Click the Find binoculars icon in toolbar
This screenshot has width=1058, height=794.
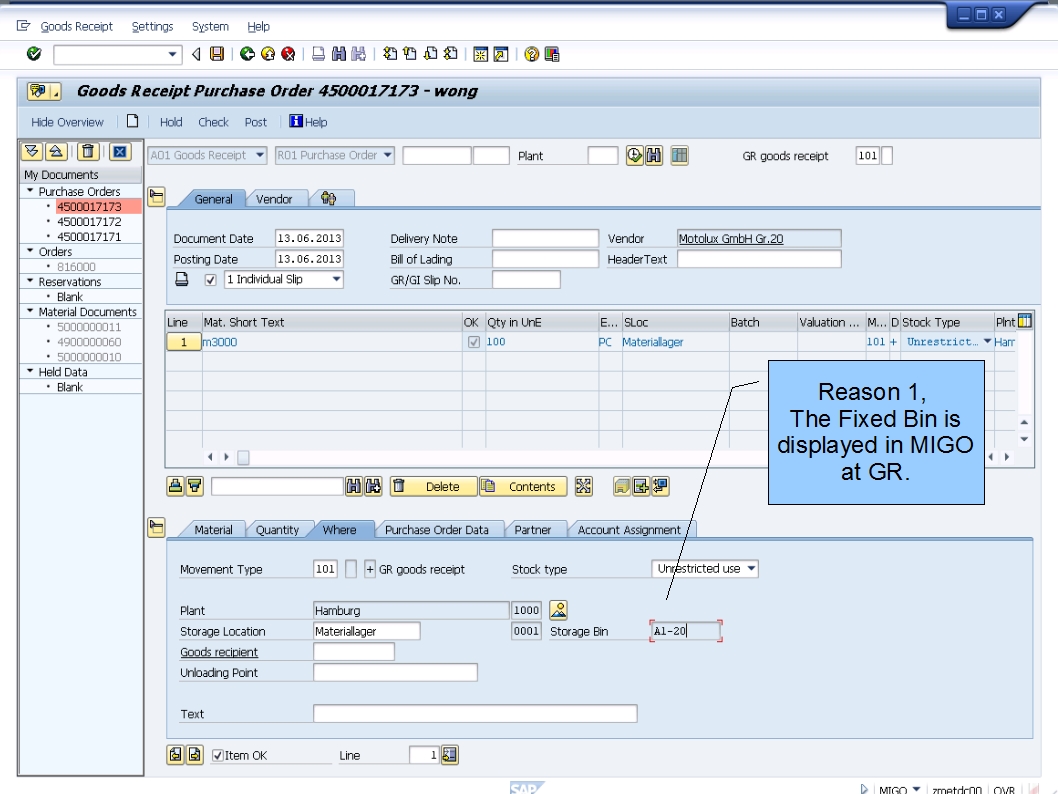click(x=339, y=54)
